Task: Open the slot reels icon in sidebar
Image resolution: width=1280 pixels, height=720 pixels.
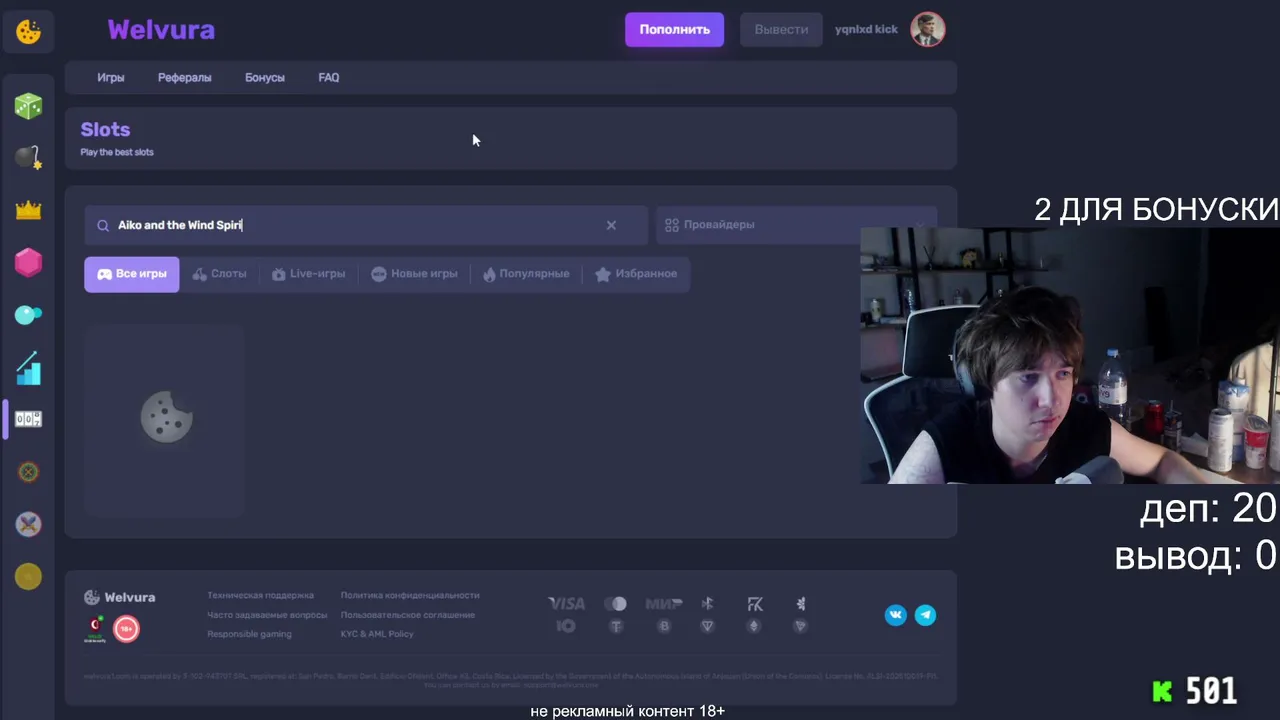Action: pos(28,419)
